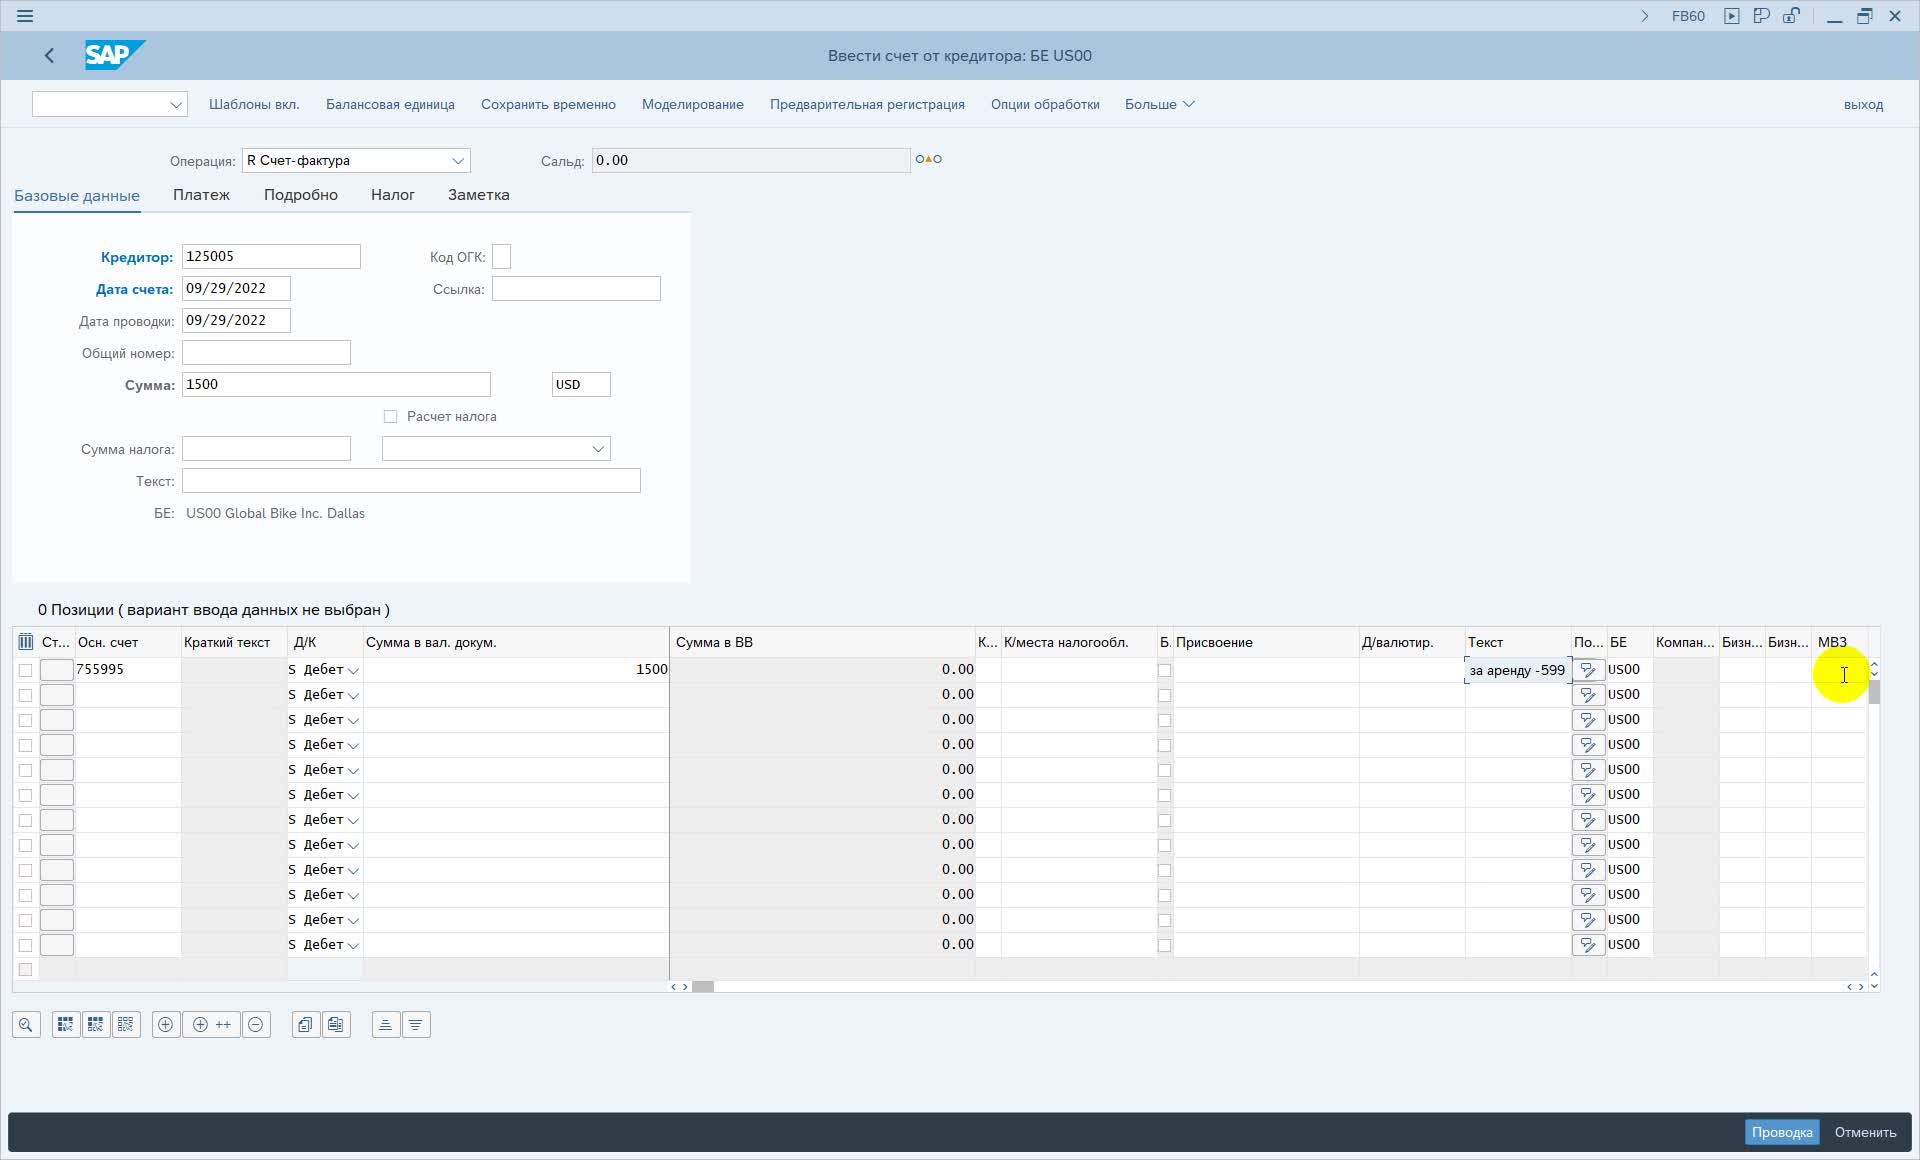Viewport: 1920px width, 1160px height.
Task: Select the third table row checkbox
Action: pyautogui.click(x=25, y=720)
